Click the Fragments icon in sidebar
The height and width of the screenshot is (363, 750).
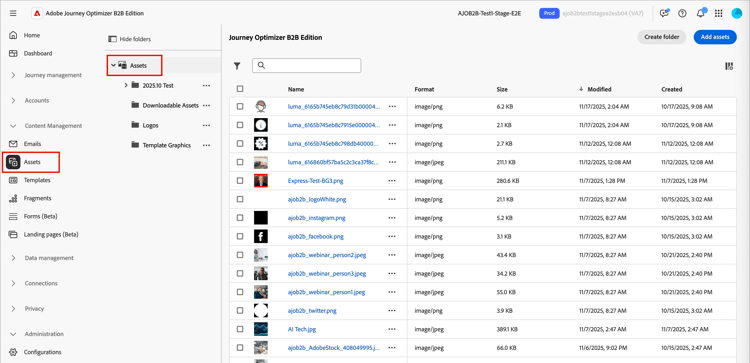click(x=13, y=198)
